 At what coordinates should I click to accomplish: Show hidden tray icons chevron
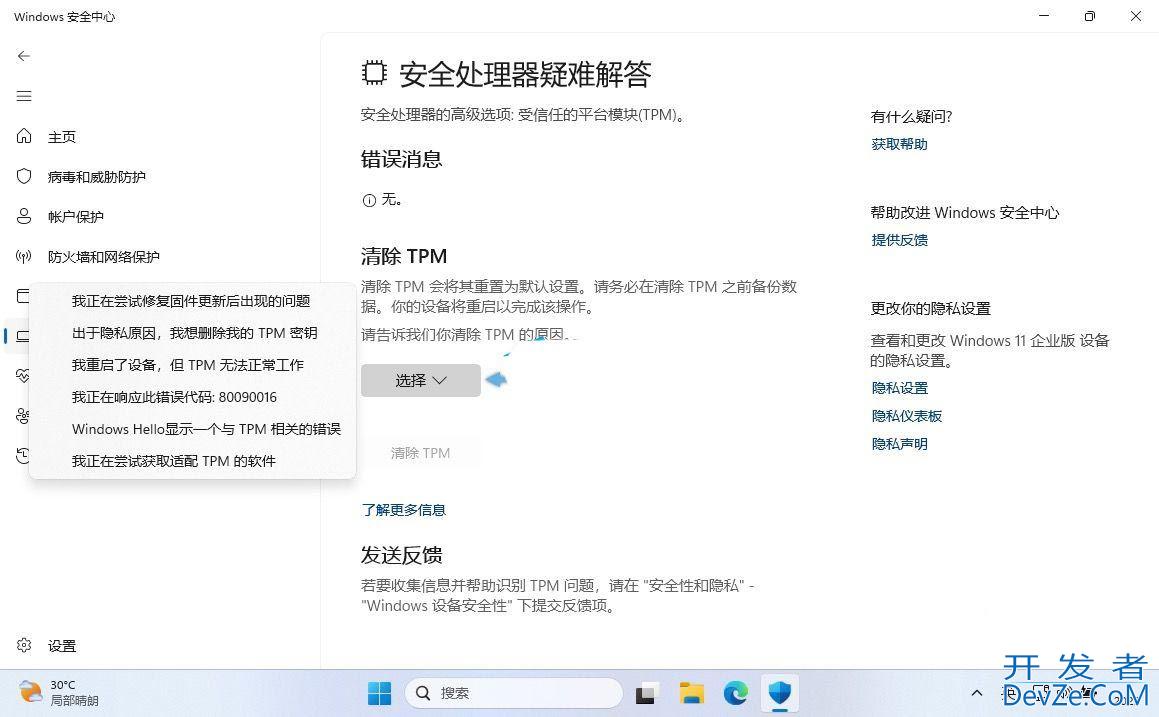[976, 693]
